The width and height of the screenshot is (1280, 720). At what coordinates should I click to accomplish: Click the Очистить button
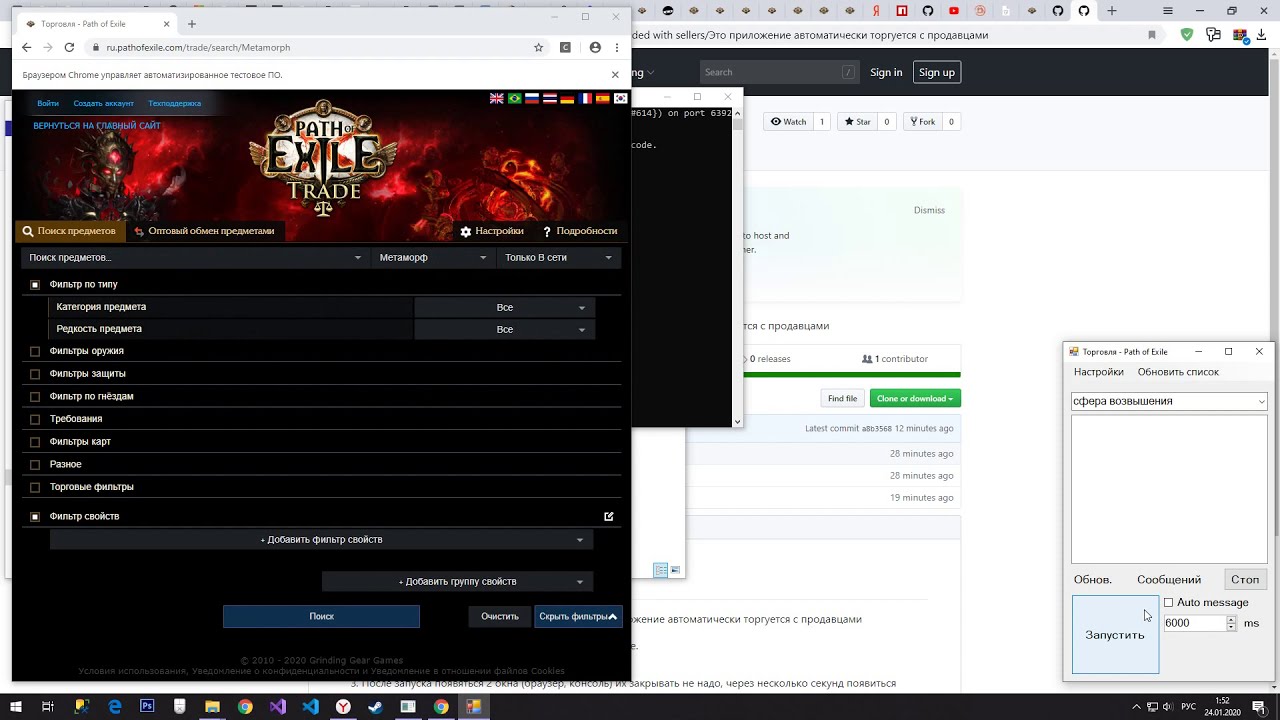click(500, 617)
